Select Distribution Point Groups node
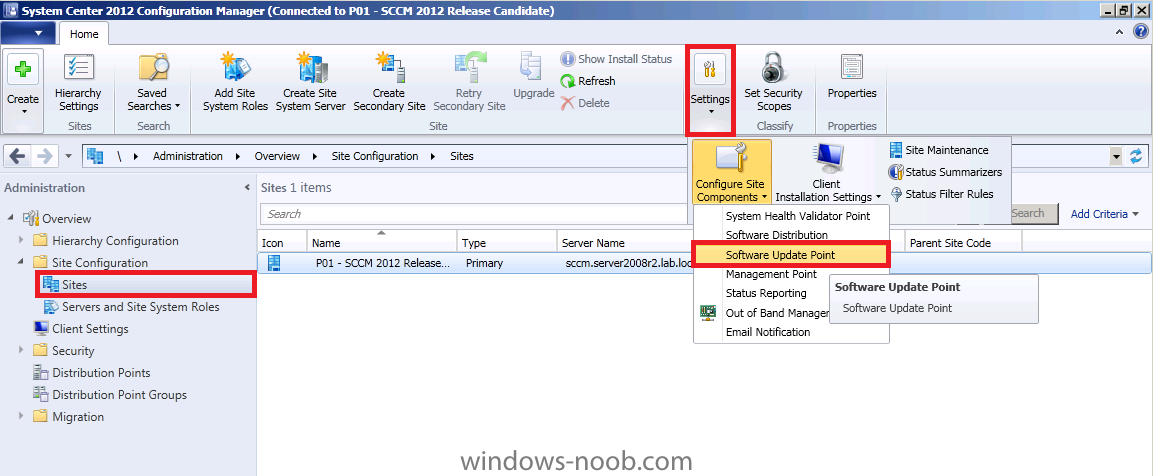The height and width of the screenshot is (476, 1153). point(119,394)
